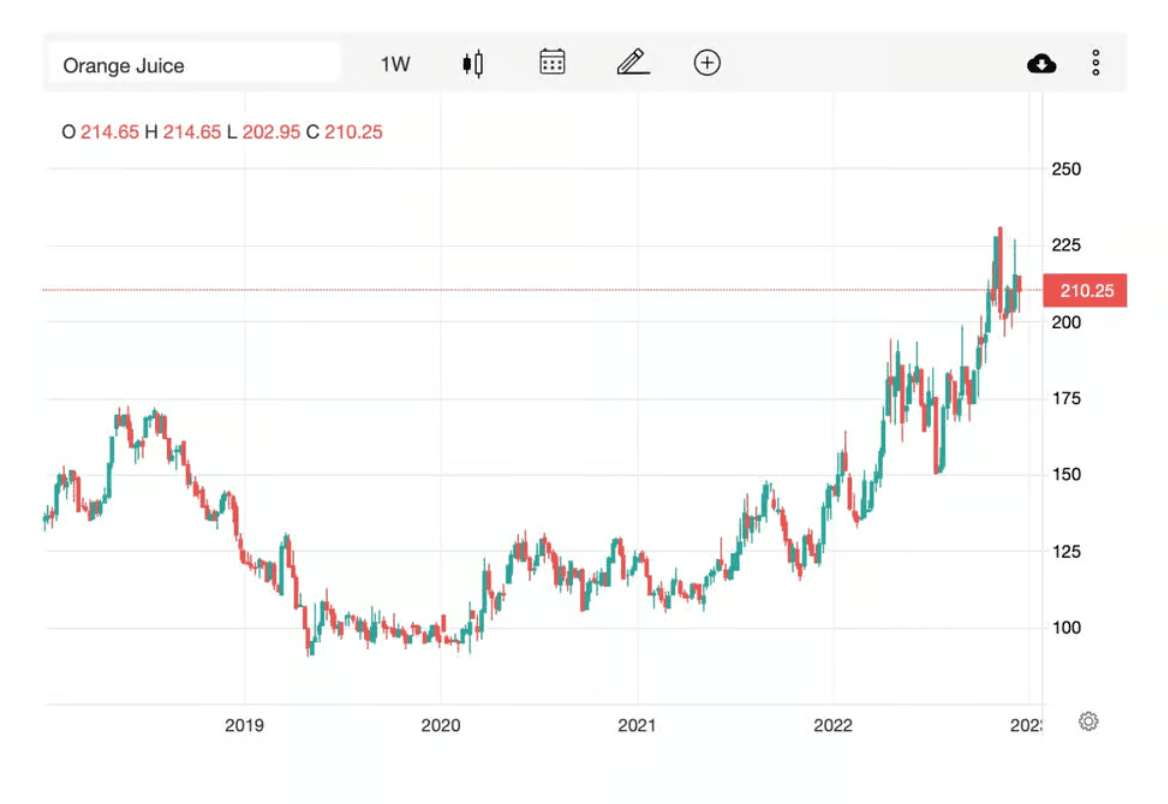Open the calendar date range picker
Screen dimensions: 1168x804
[x=552, y=62]
